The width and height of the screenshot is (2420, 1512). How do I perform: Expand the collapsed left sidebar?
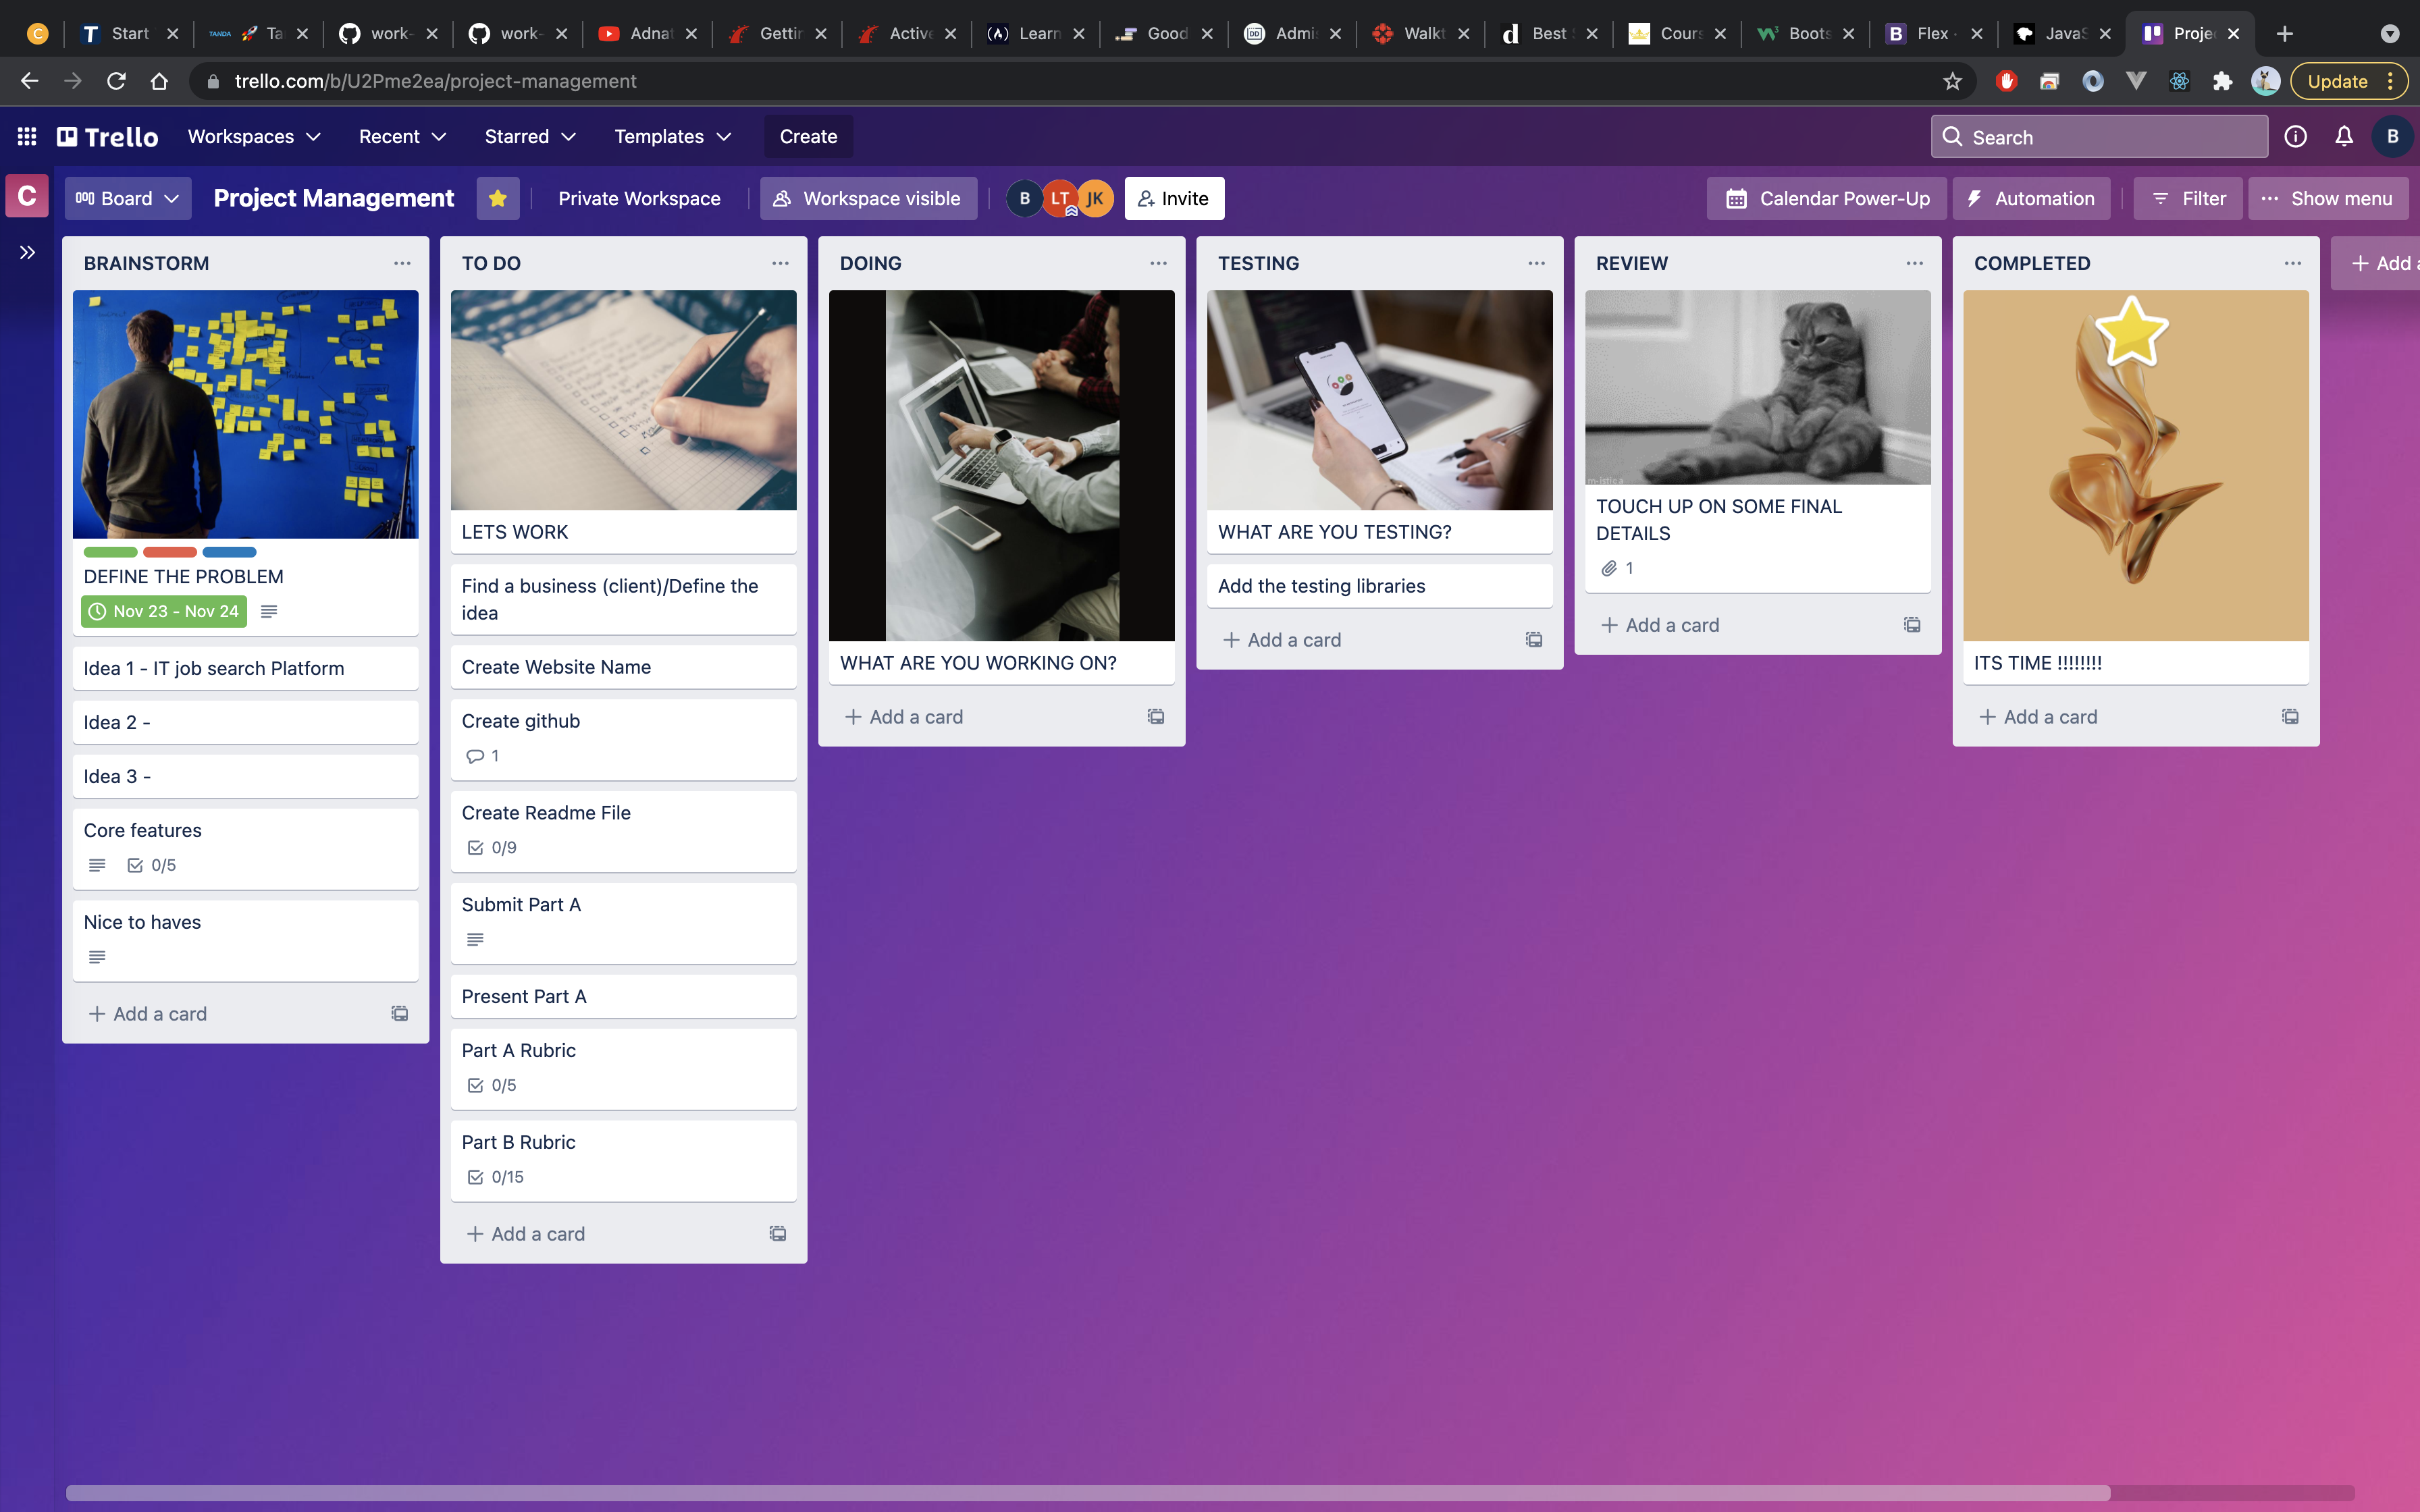pos(27,252)
